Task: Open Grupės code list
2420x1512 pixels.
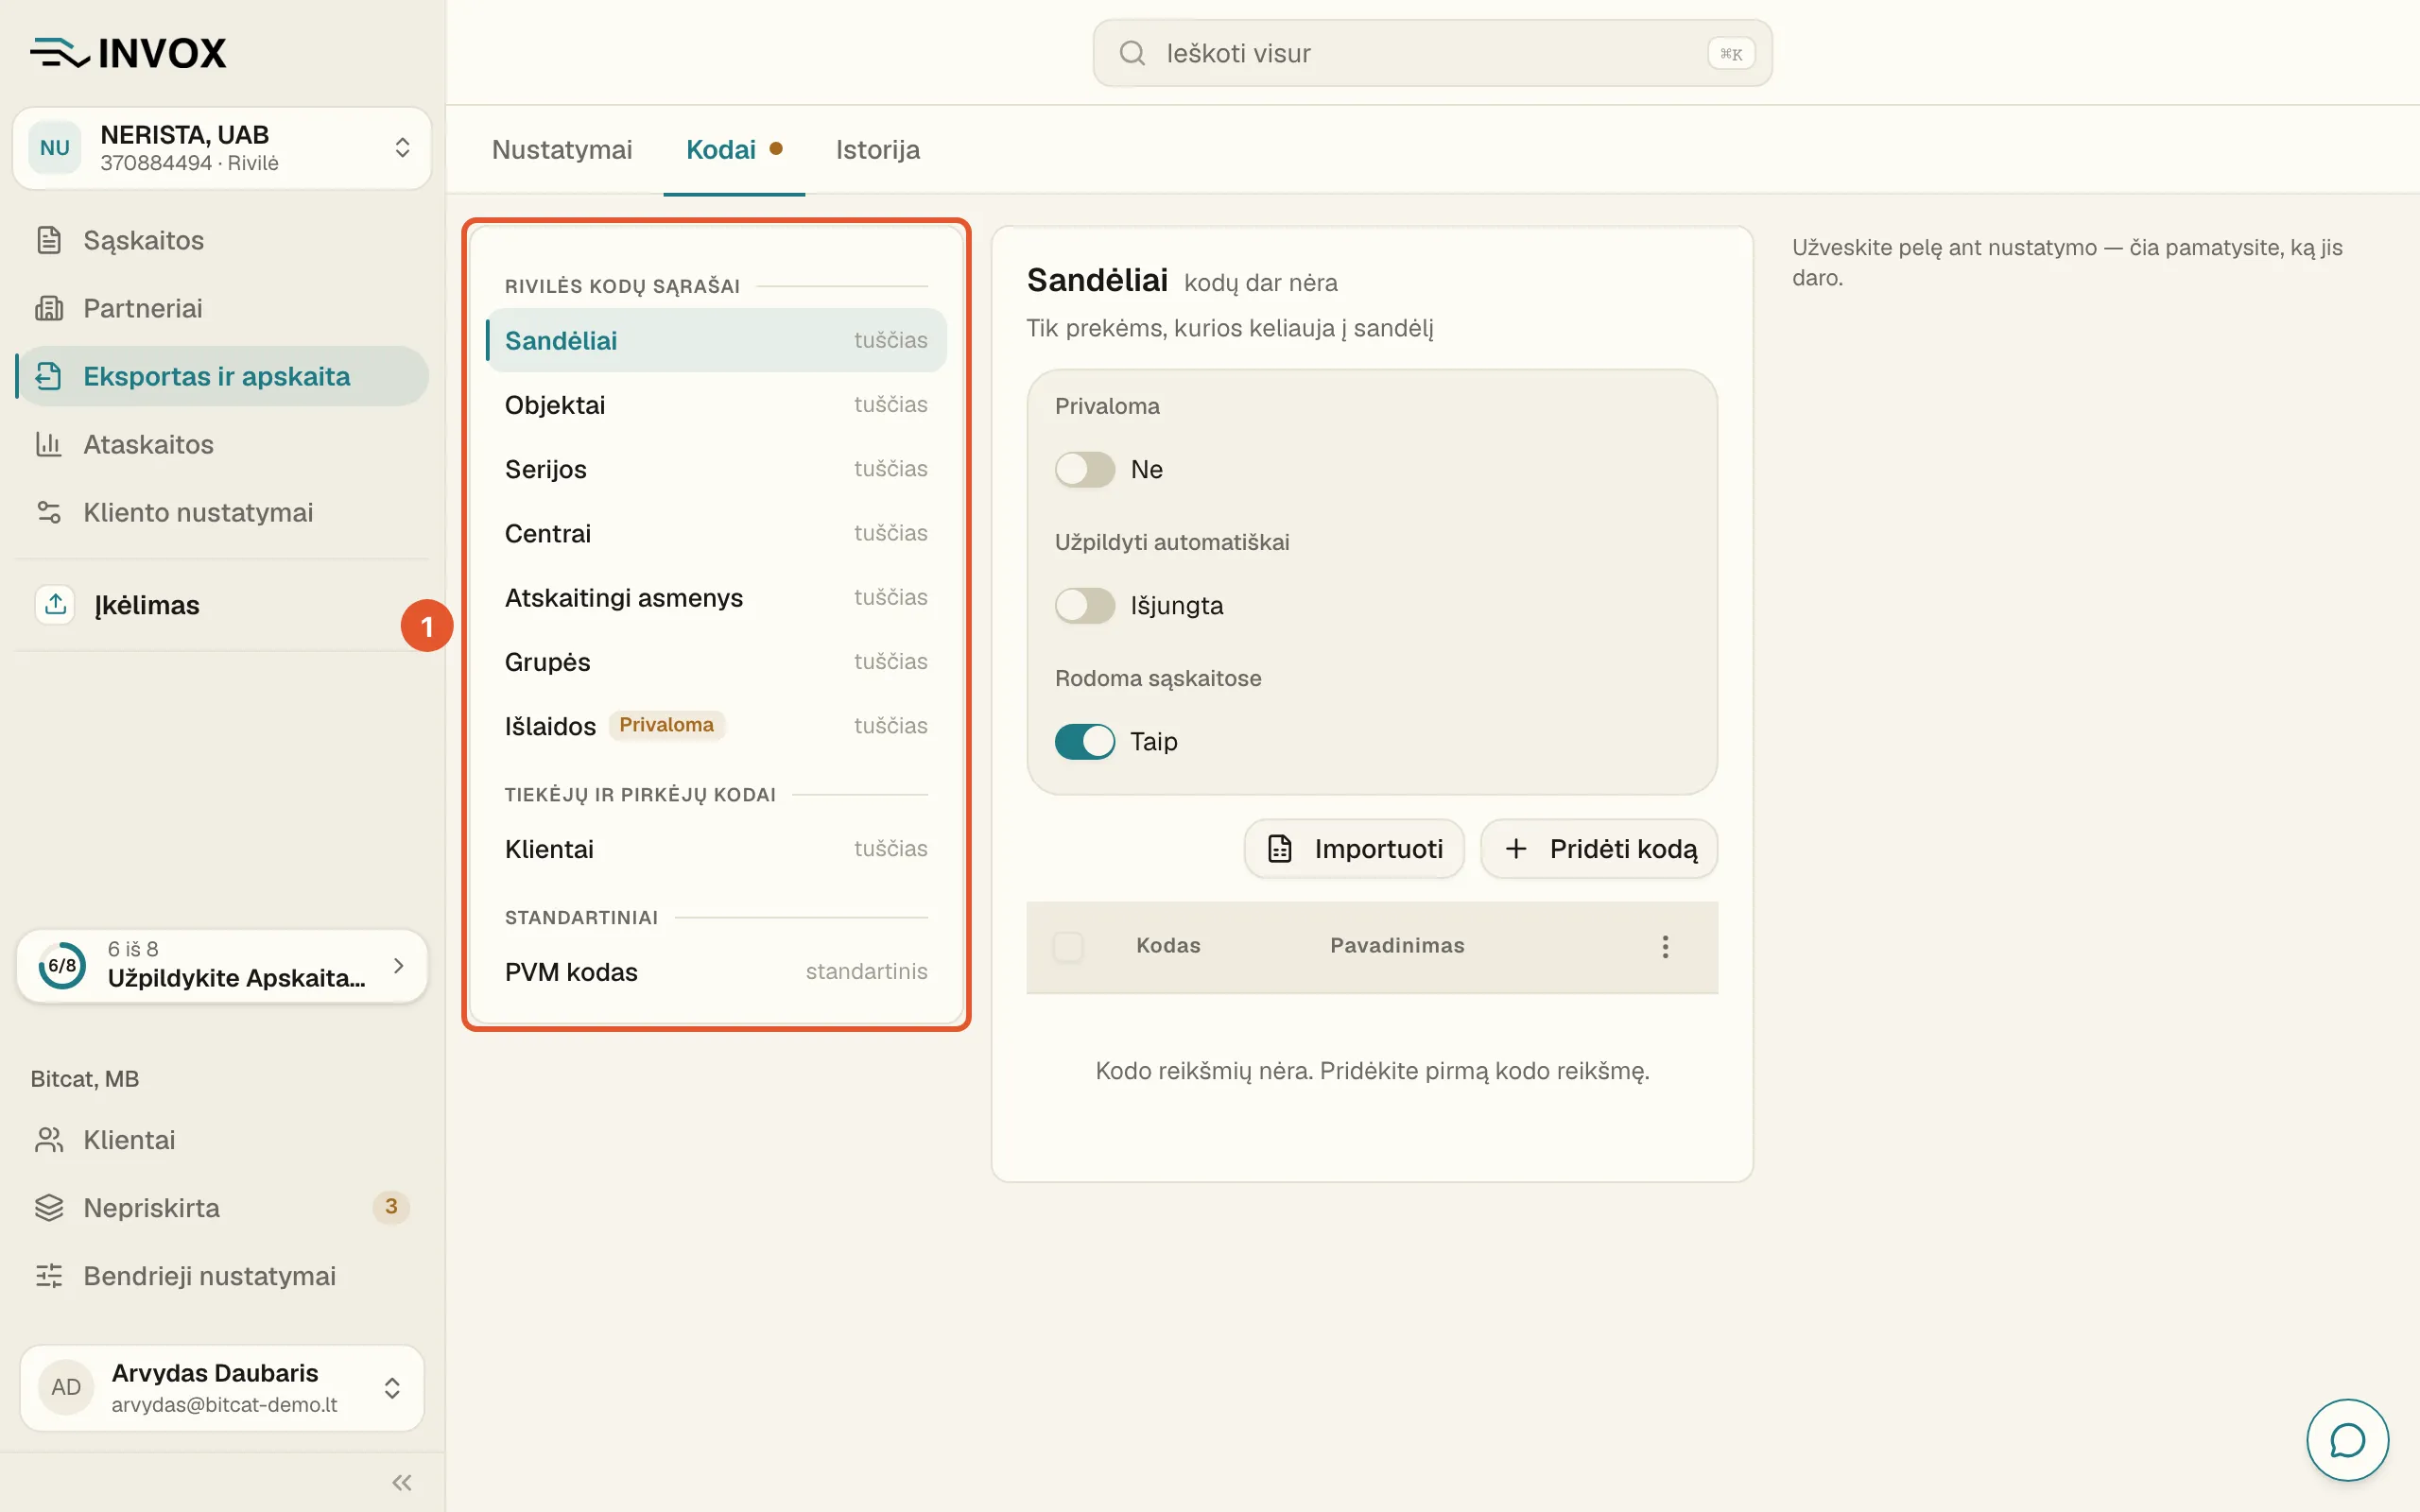Action: [x=716, y=662]
